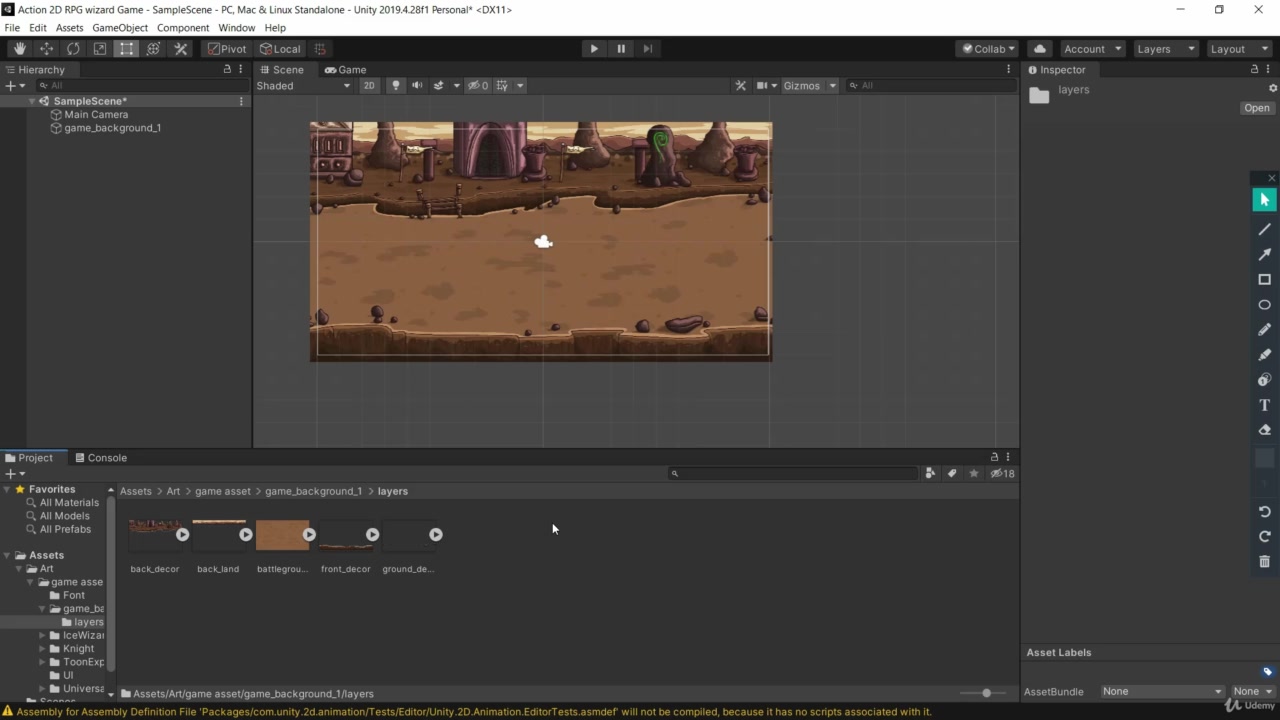Toggle scene view lighting
Screen dimensions: 1280x720
395,85
